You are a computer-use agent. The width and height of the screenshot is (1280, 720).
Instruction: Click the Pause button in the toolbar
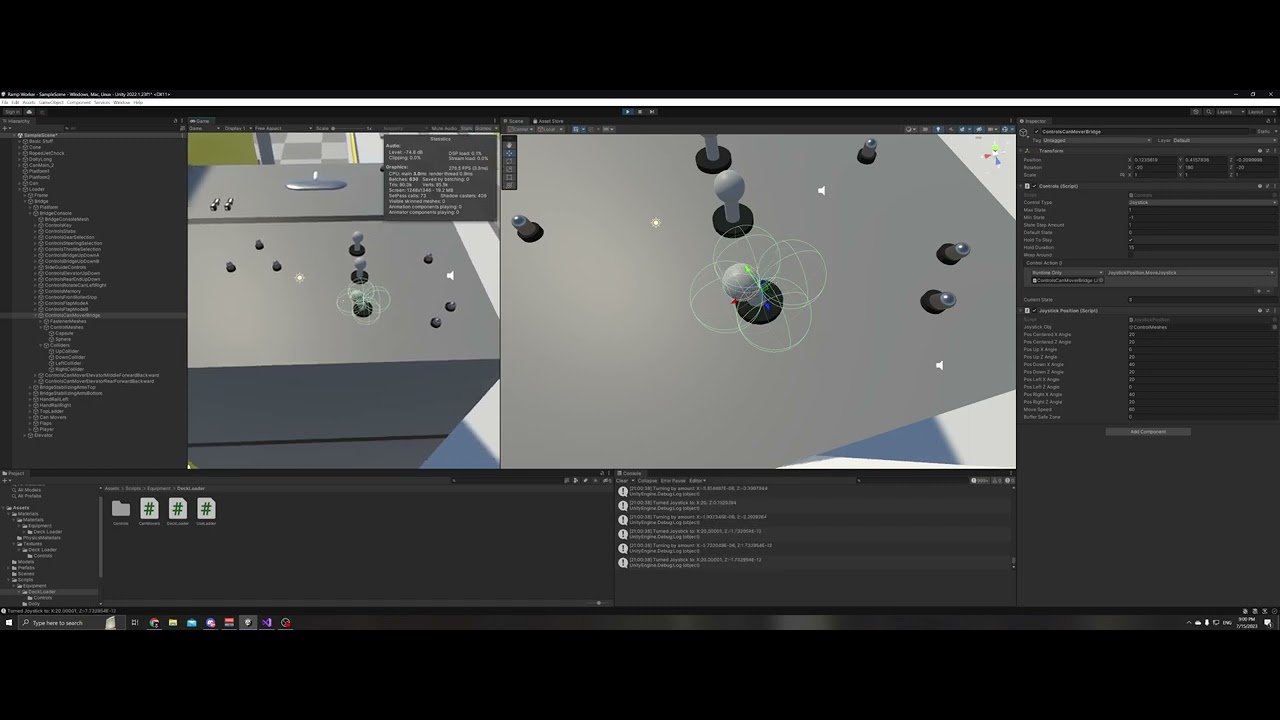tap(640, 111)
